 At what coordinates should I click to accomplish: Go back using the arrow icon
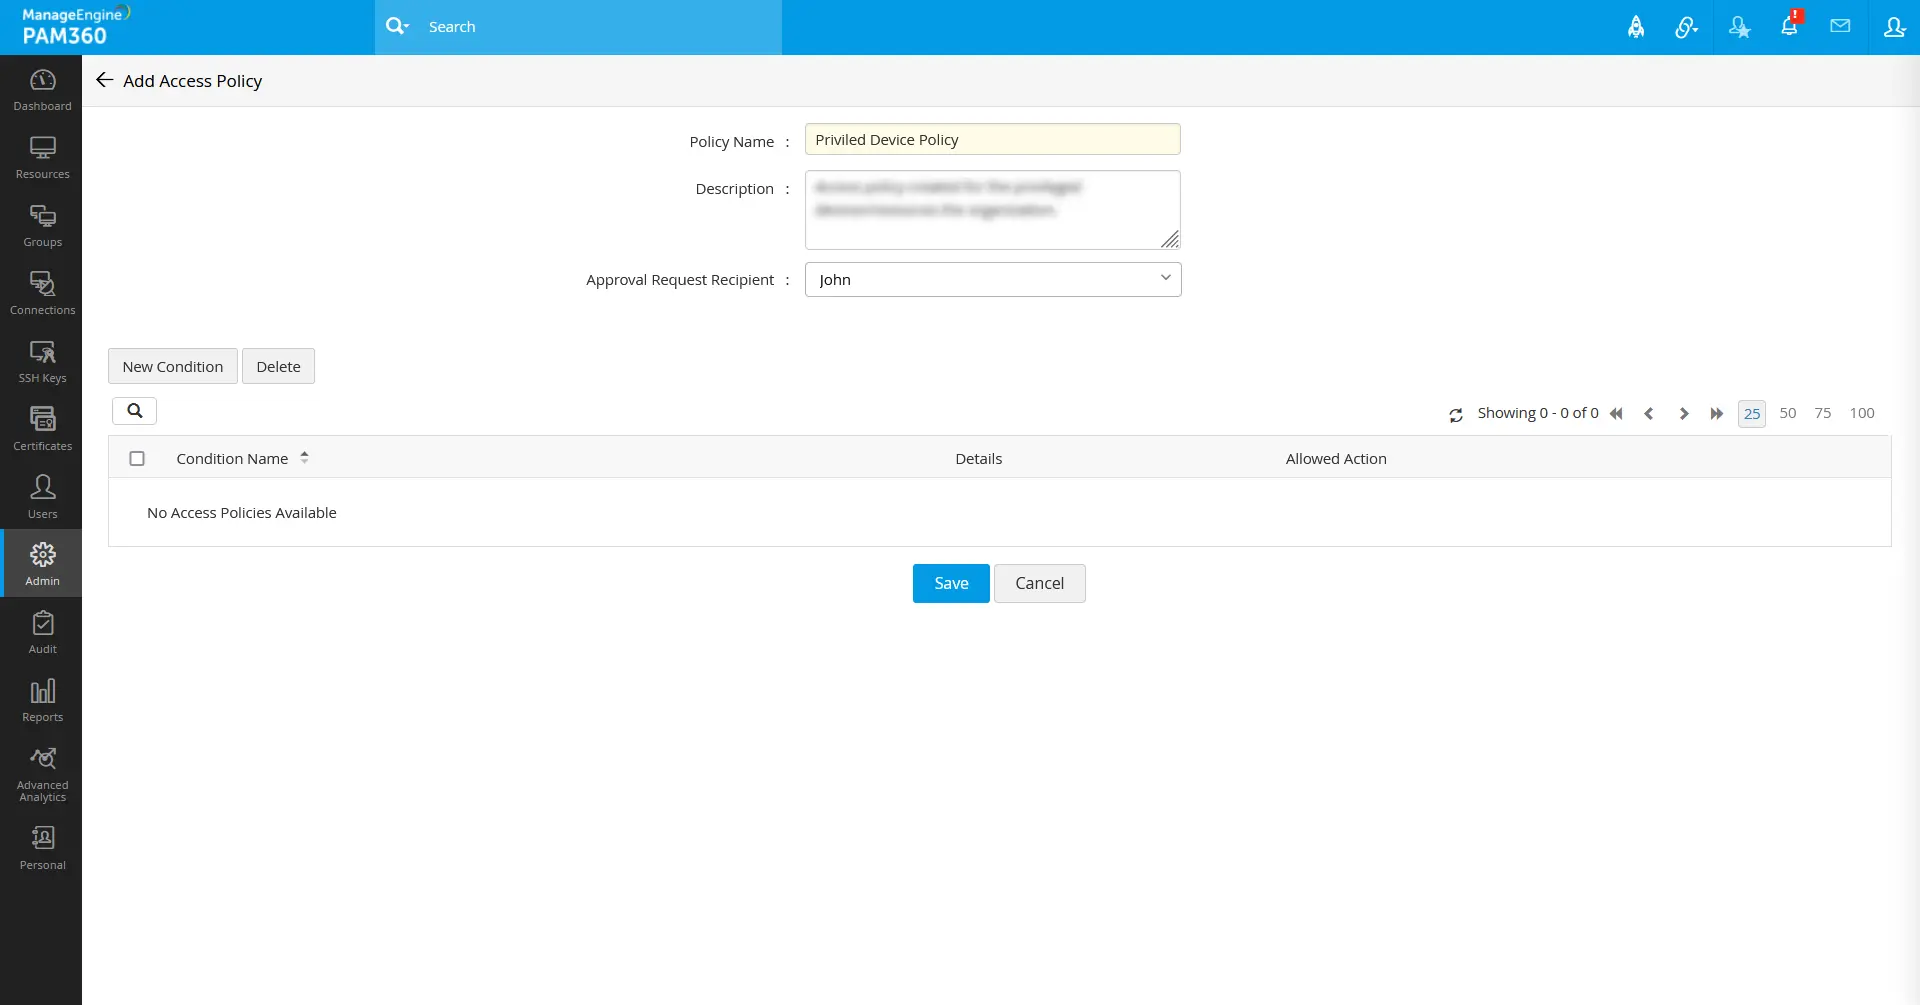pyautogui.click(x=104, y=80)
